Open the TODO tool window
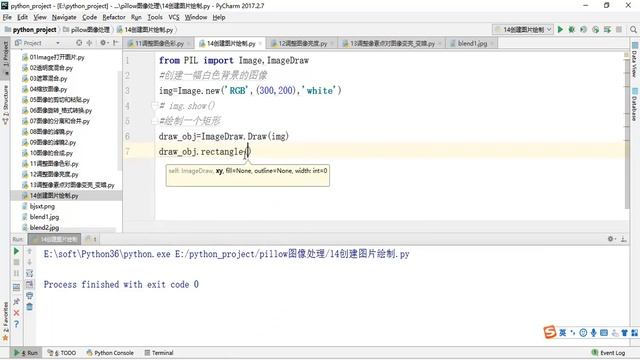Image resolution: width=640 pixels, height=360 pixels. coord(61,353)
